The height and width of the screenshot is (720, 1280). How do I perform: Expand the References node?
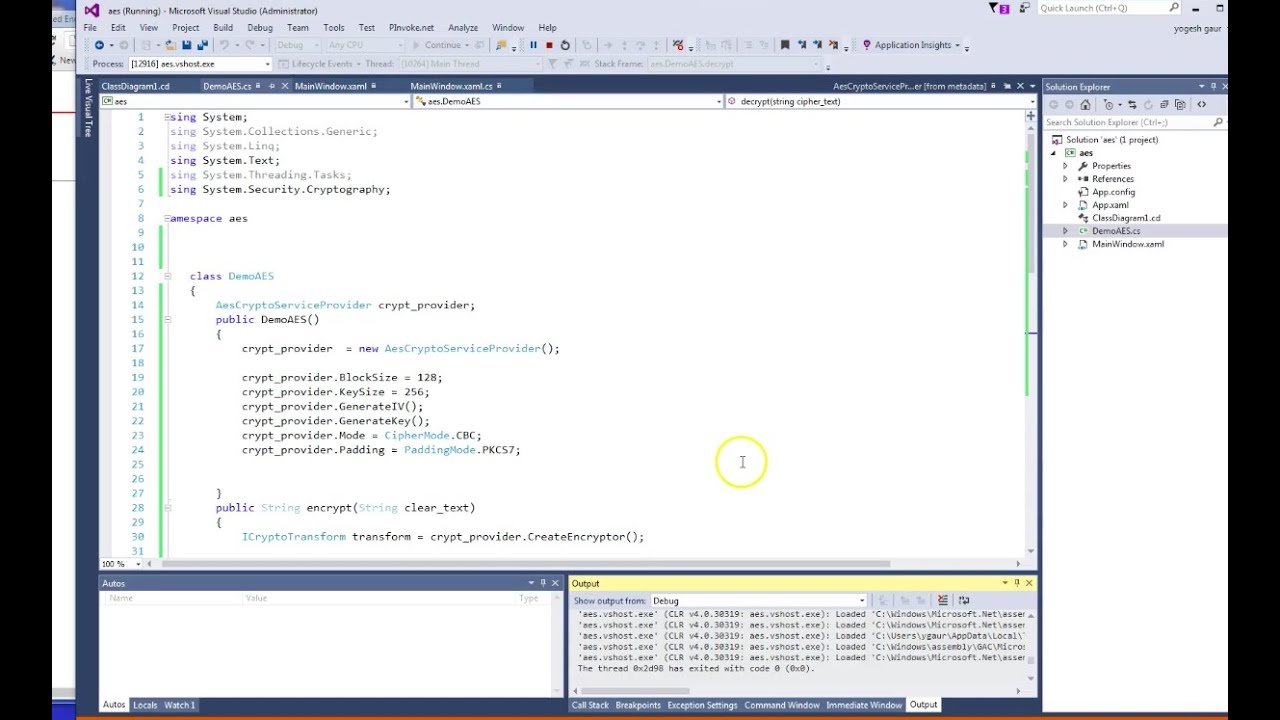(x=1065, y=179)
